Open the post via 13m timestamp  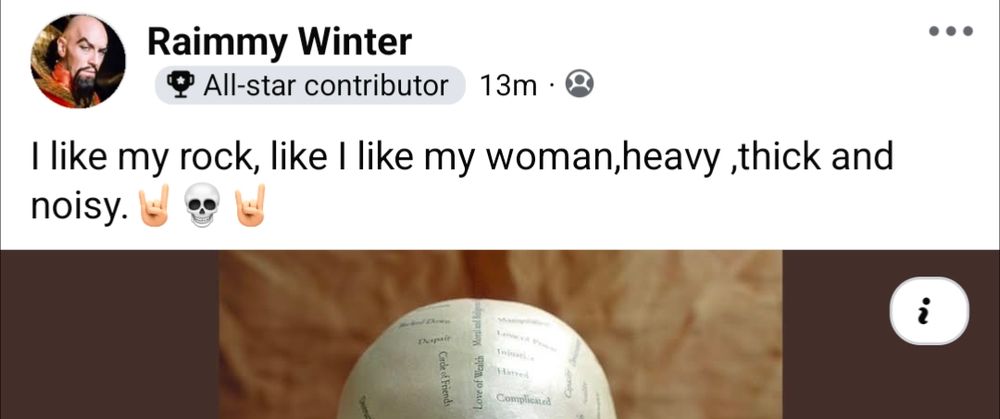pyautogui.click(x=508, y=85)
